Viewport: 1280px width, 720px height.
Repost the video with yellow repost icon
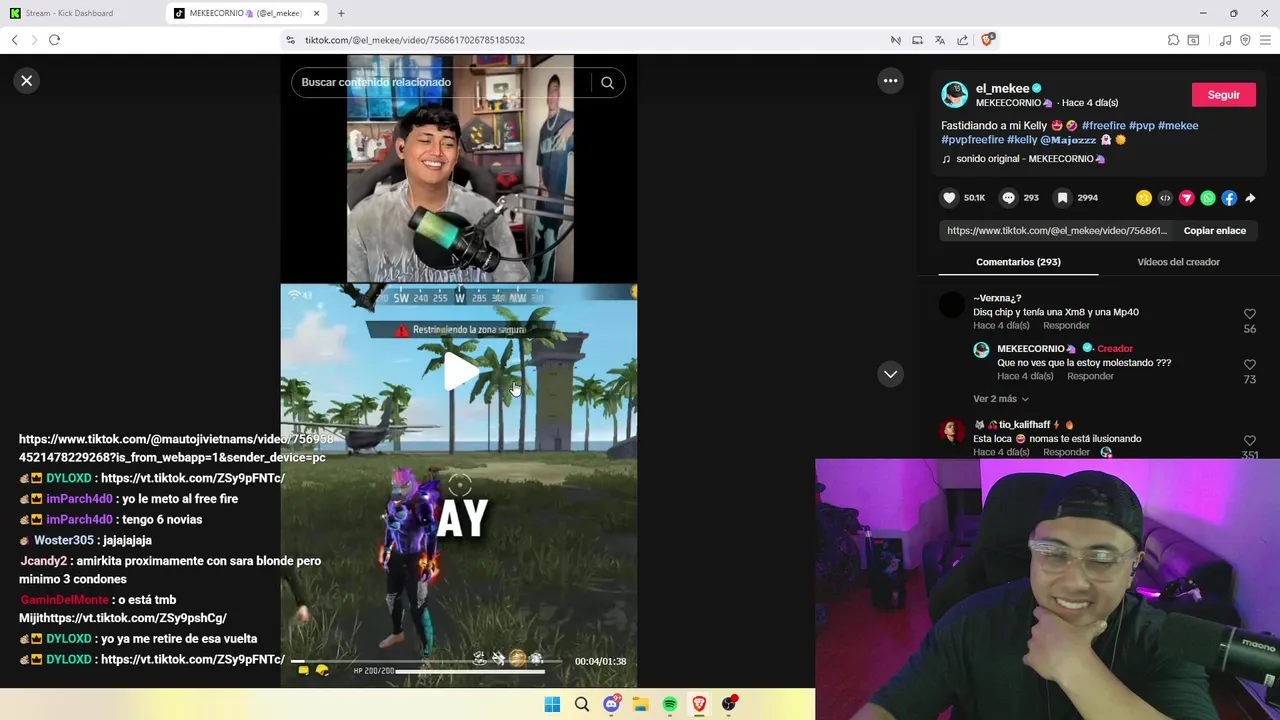tap(1144, 198)
